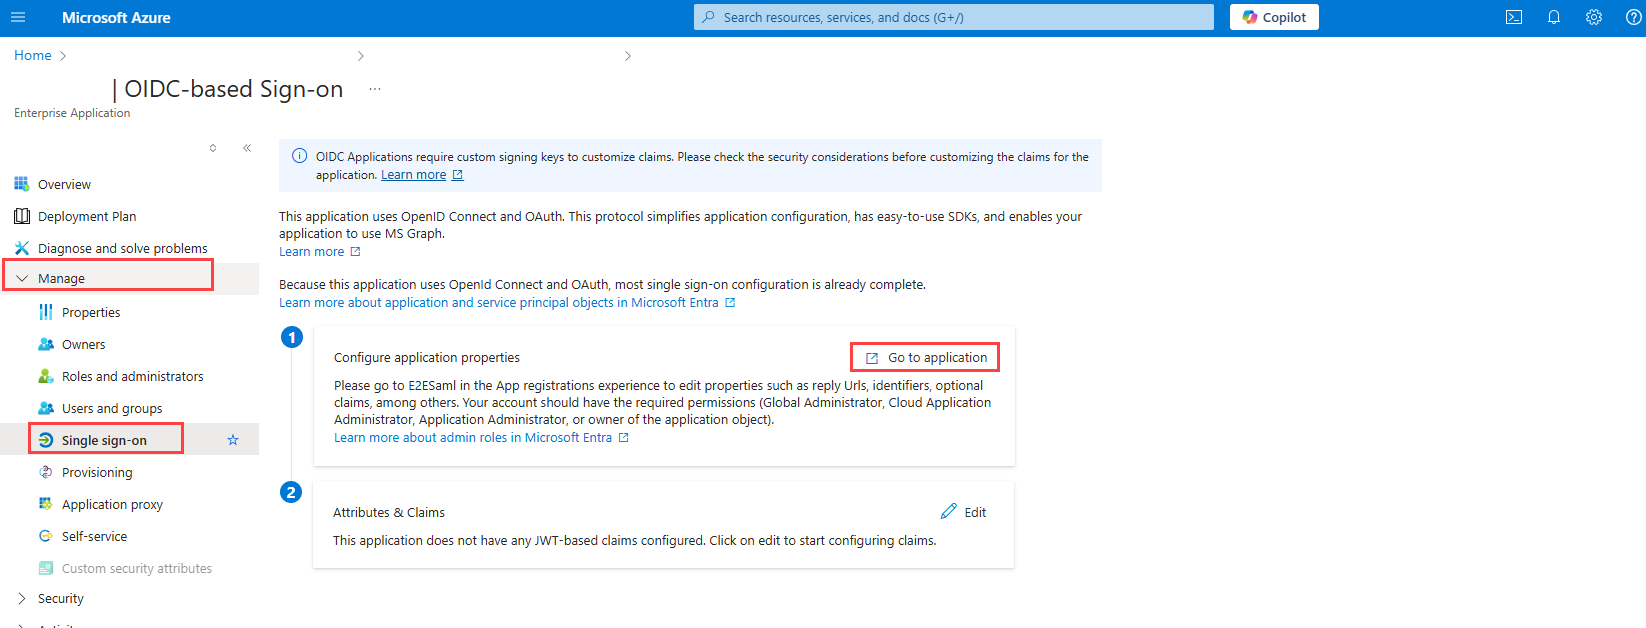Click the Properties bars icon
This screenshot has width=1646, height=628.
click(46, 312)
